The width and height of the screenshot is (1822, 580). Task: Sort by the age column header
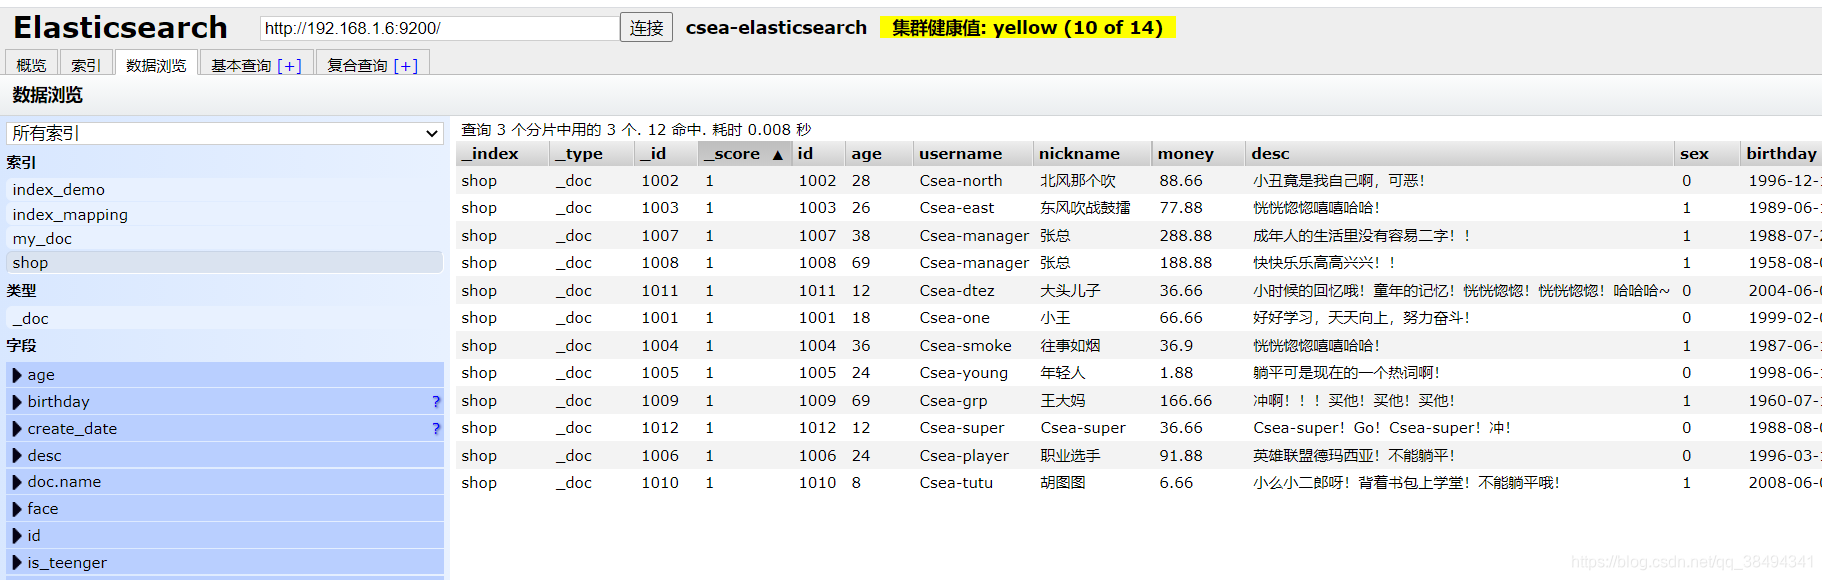point(878,154)
